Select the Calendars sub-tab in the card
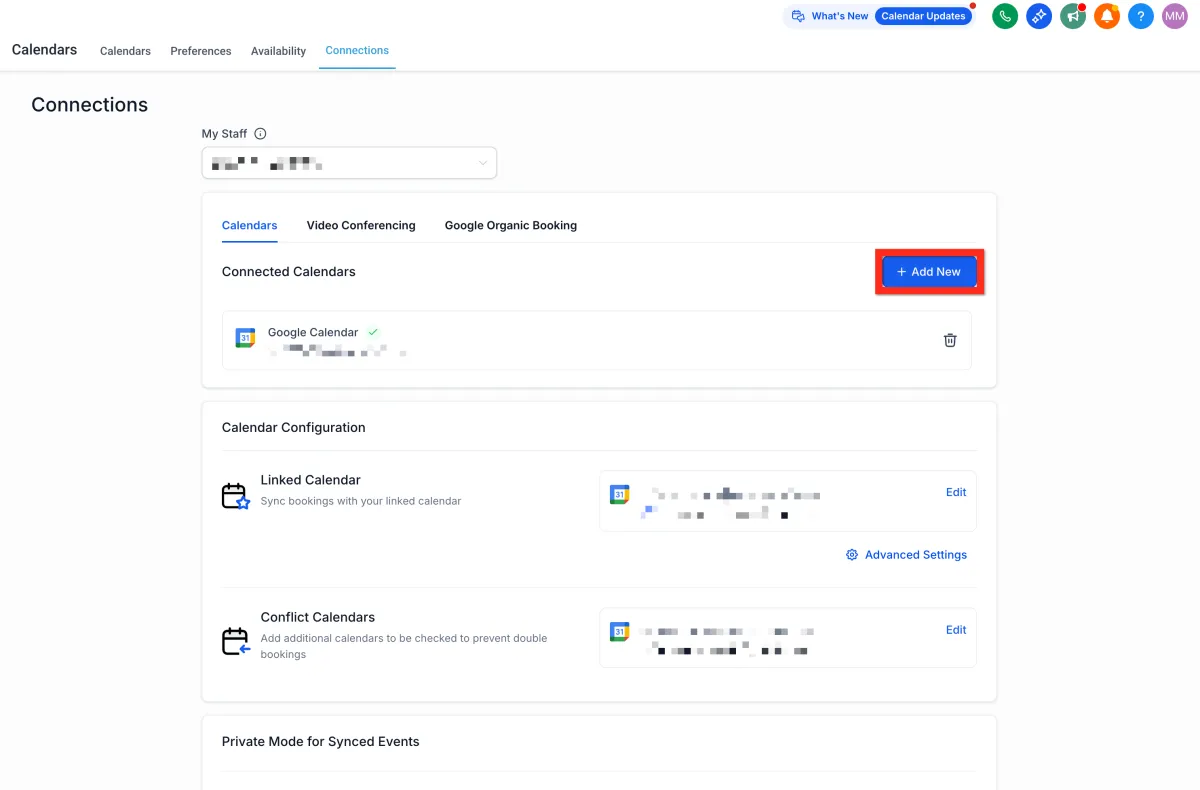The image size is (1200, 790). (x=249, y=226)
